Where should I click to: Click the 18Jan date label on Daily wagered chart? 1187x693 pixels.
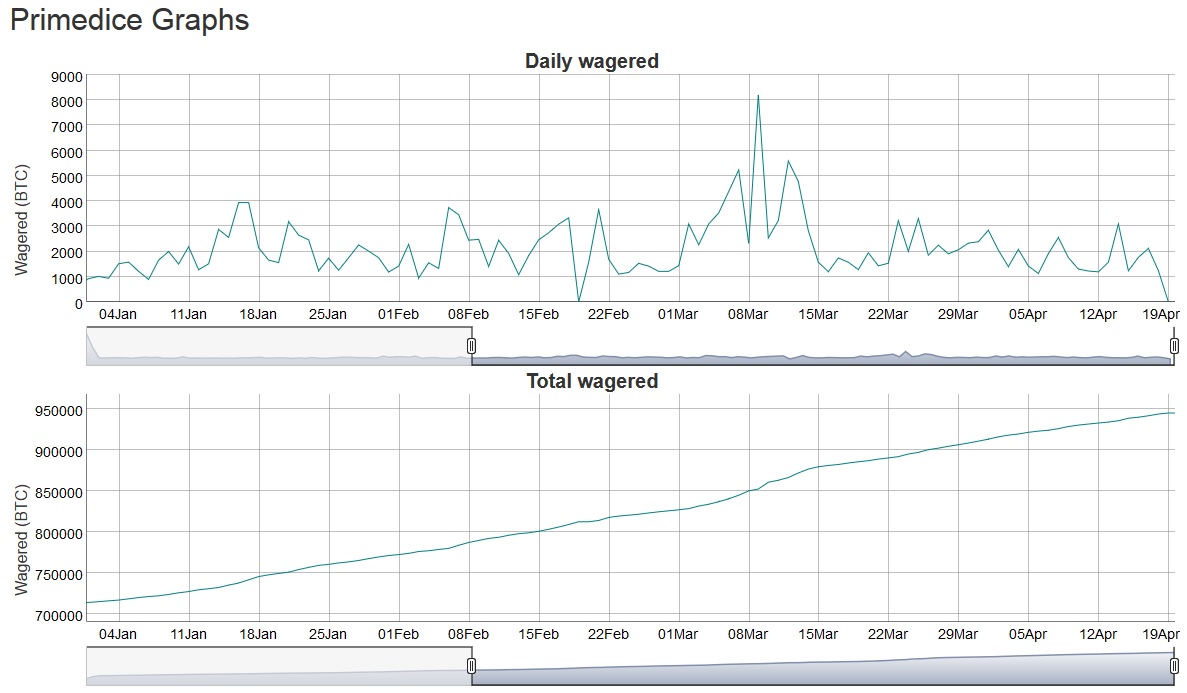click(258, 314)
